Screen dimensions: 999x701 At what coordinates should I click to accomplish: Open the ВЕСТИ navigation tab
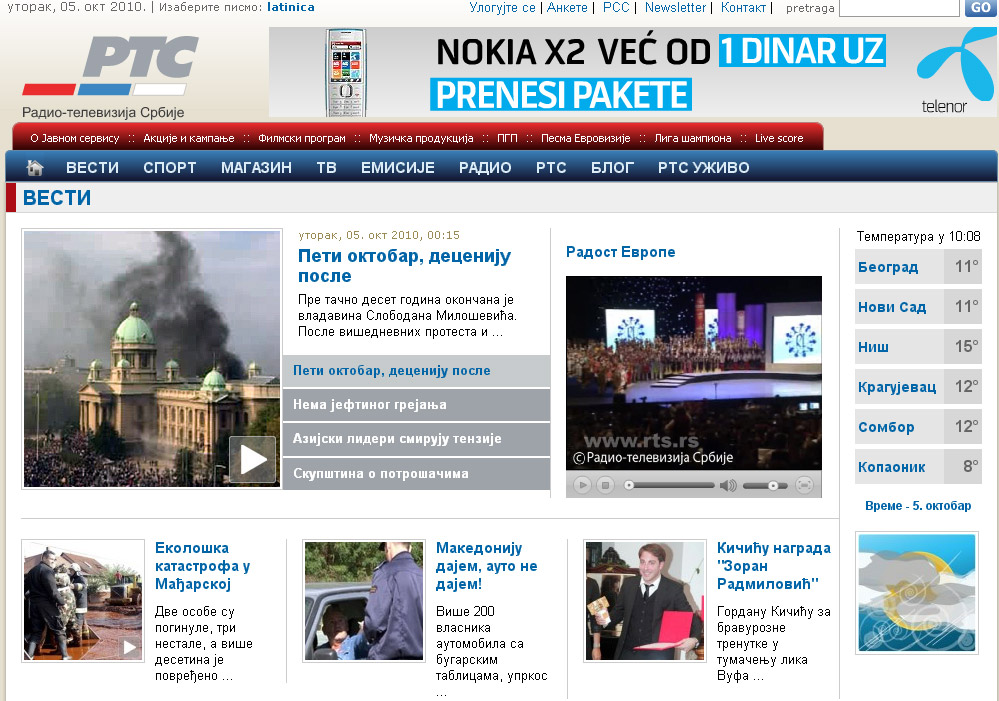(92, 168)
